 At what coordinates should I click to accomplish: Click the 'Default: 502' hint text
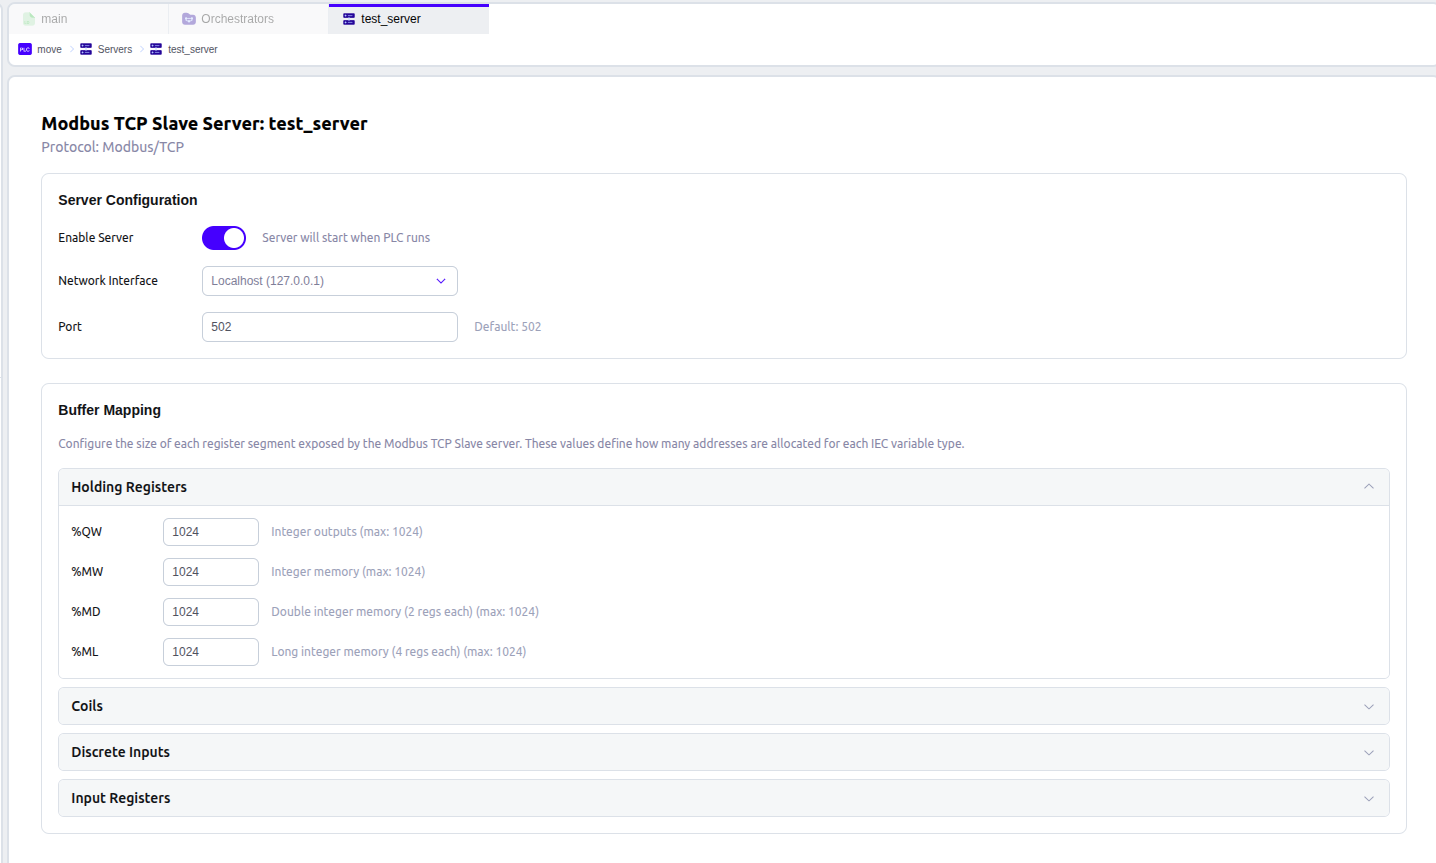click(507, 327)
